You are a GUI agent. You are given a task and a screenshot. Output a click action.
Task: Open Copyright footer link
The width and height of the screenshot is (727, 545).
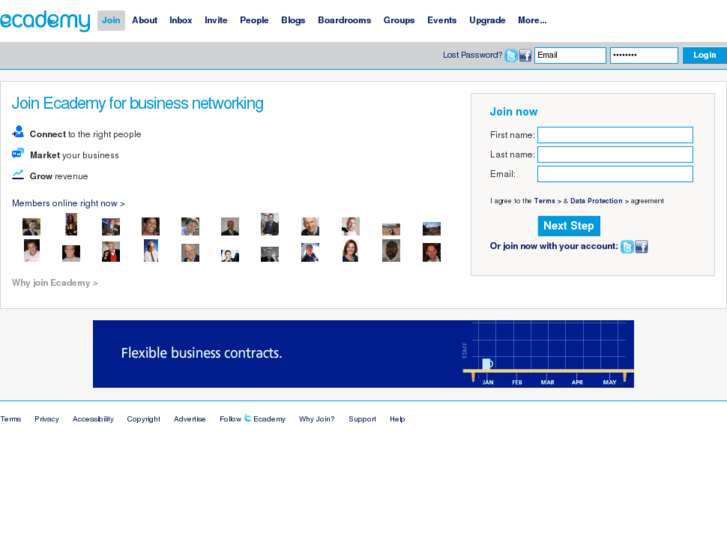[x=144, y=419]
